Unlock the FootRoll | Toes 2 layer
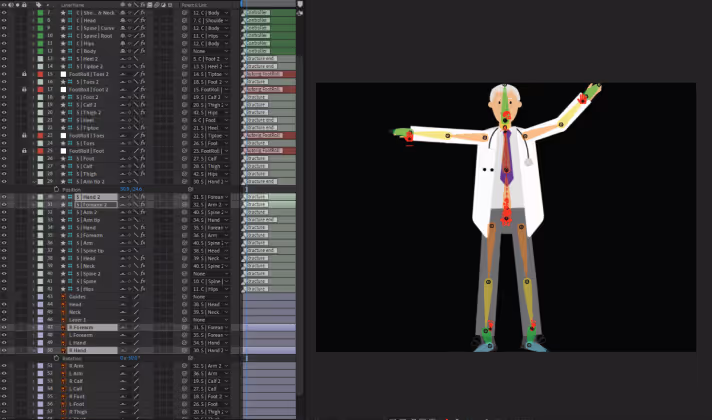This screenshot has width=712, height=420. tap(24, 74)
